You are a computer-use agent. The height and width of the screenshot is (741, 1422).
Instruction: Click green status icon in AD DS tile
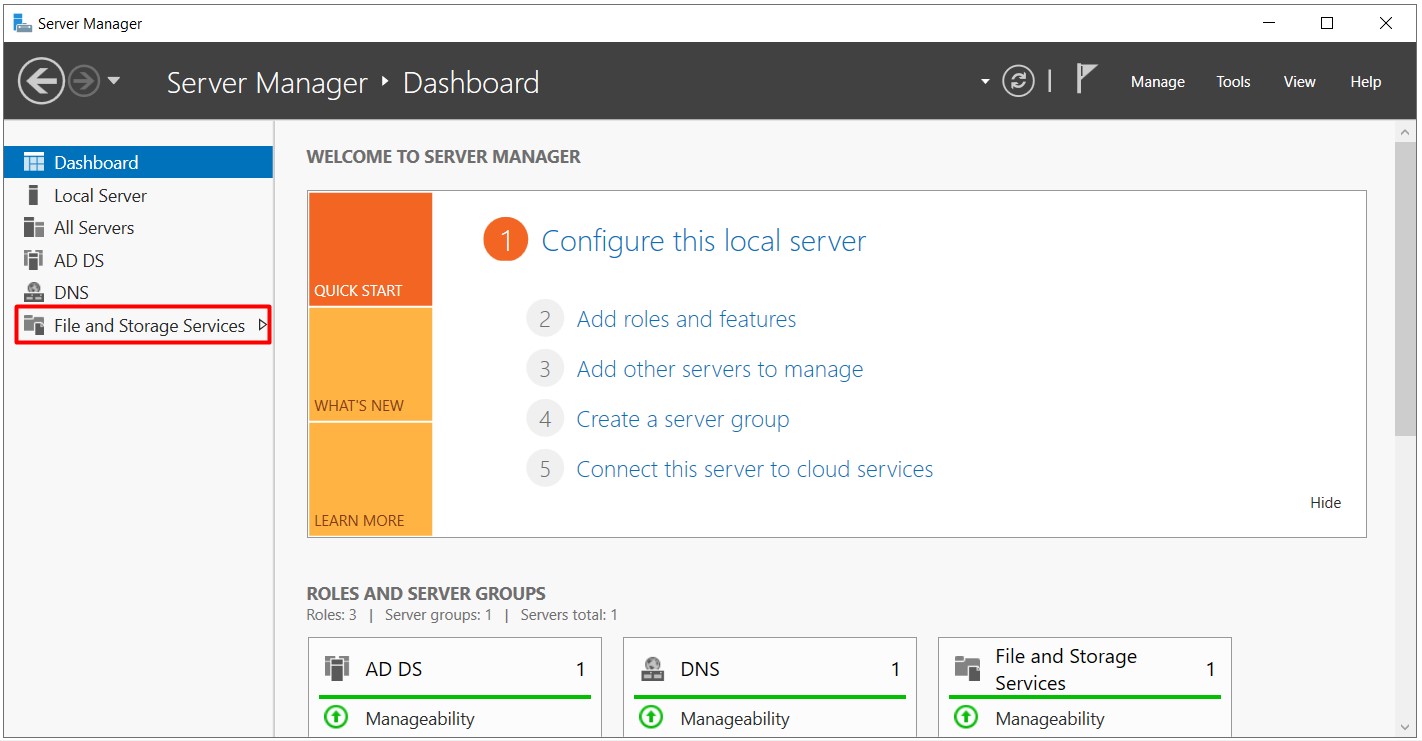[337, 717]
